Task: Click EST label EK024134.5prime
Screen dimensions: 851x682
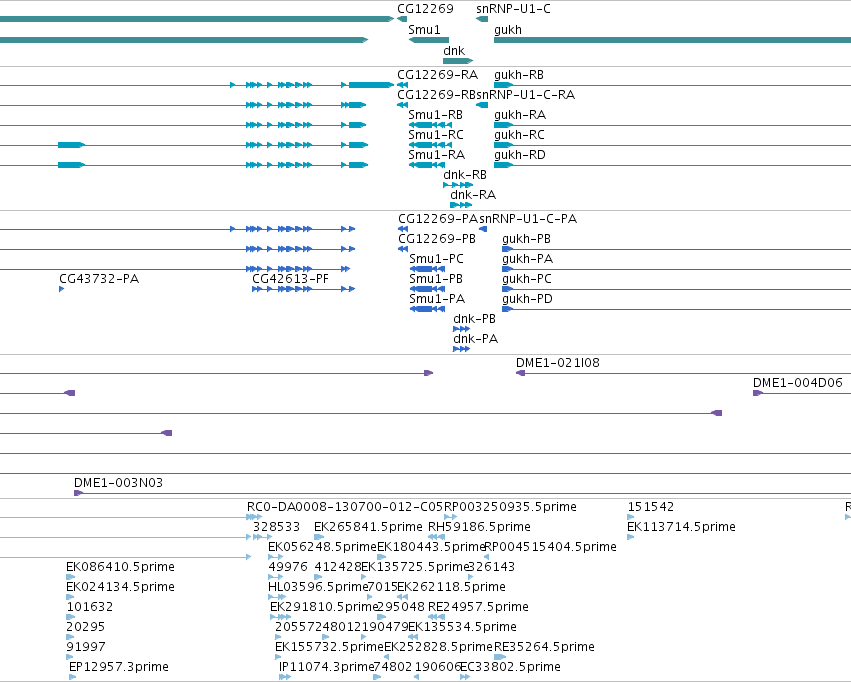Action: (x=120, y=587)
